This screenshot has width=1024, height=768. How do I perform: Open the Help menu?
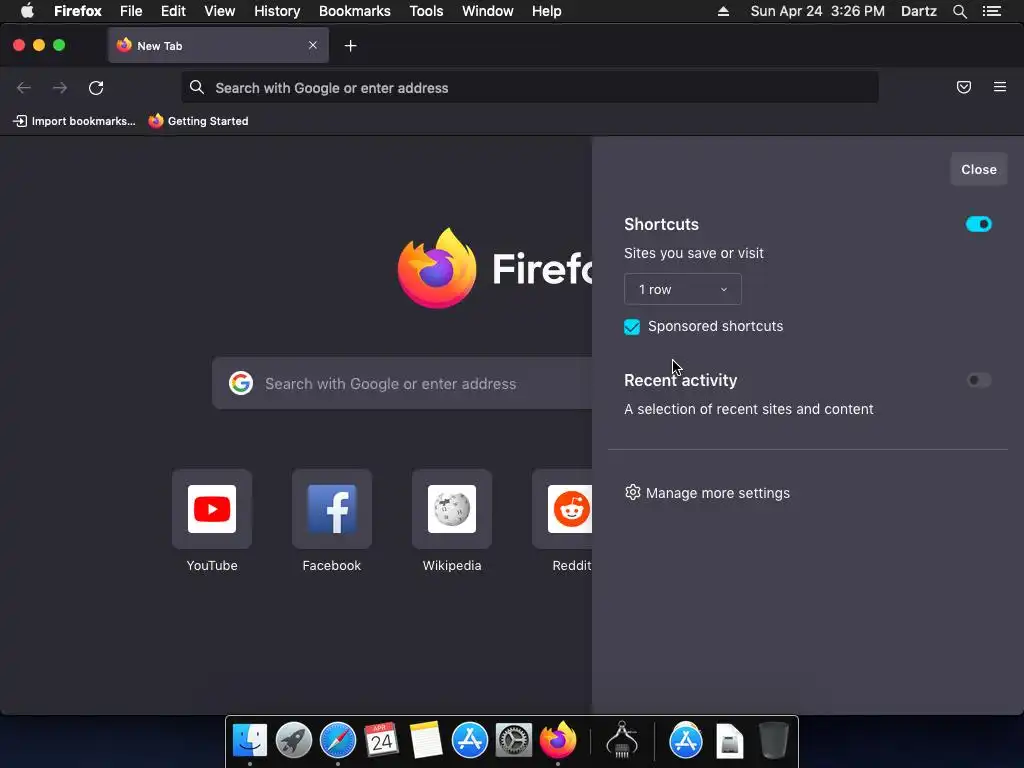(547, 11)
